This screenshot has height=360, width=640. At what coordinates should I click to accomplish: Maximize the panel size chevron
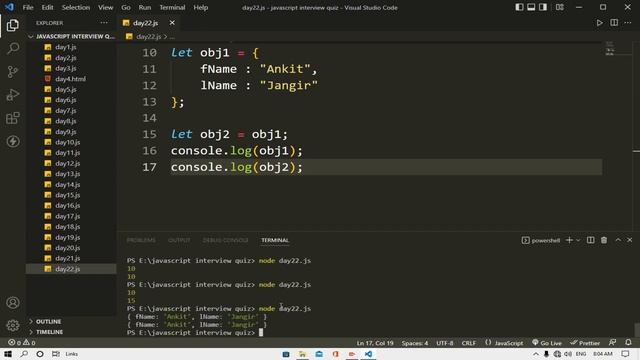618,240
